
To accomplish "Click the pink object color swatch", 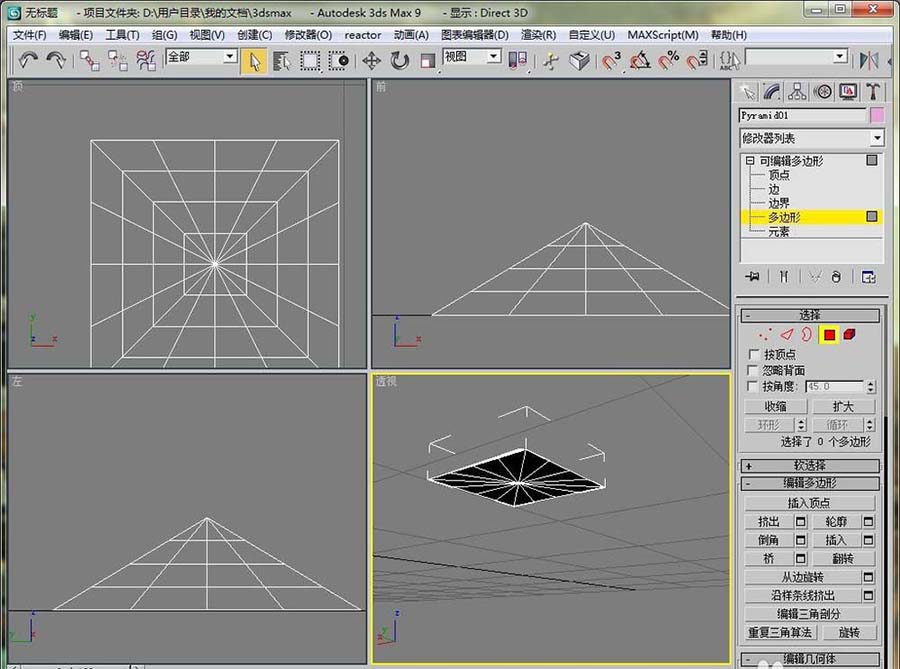I will click(x=877, y=115).
